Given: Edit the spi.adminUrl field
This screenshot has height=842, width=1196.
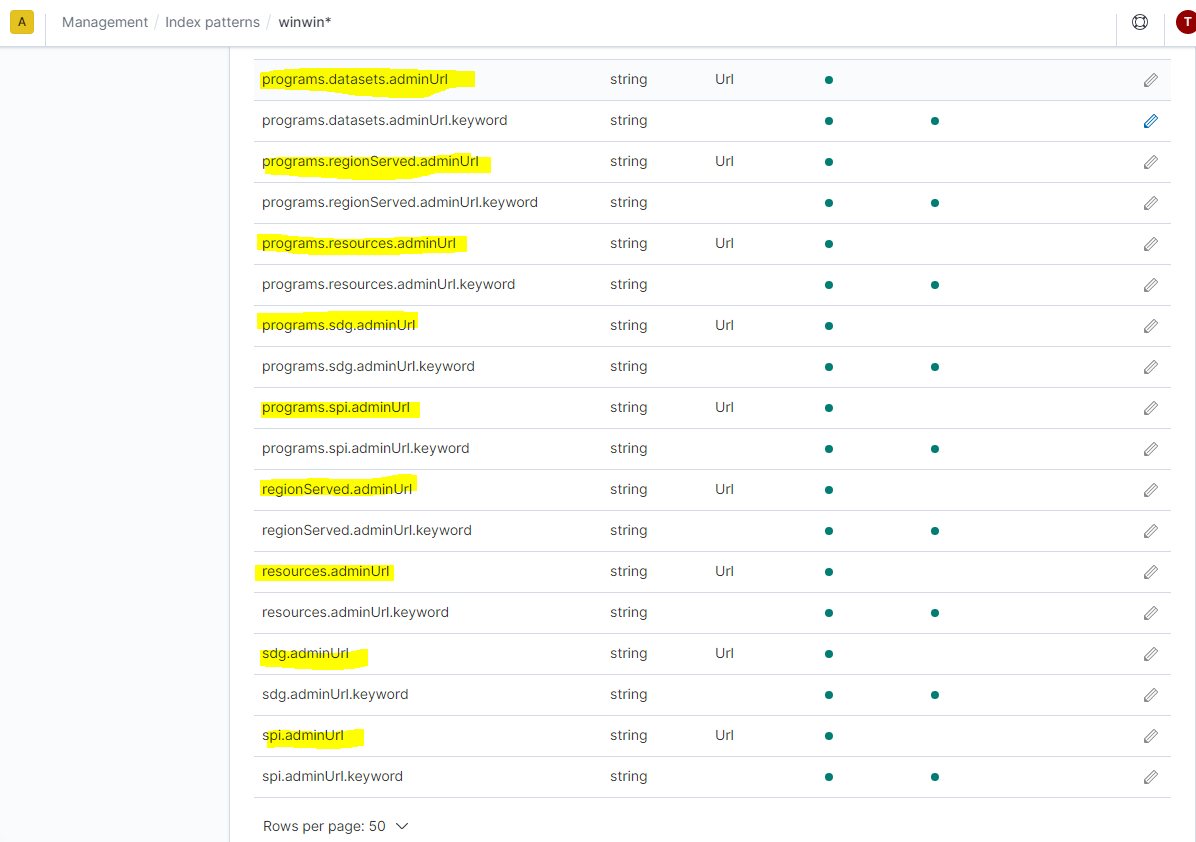Looking at the screenshot, I should tap(1150, 735).
